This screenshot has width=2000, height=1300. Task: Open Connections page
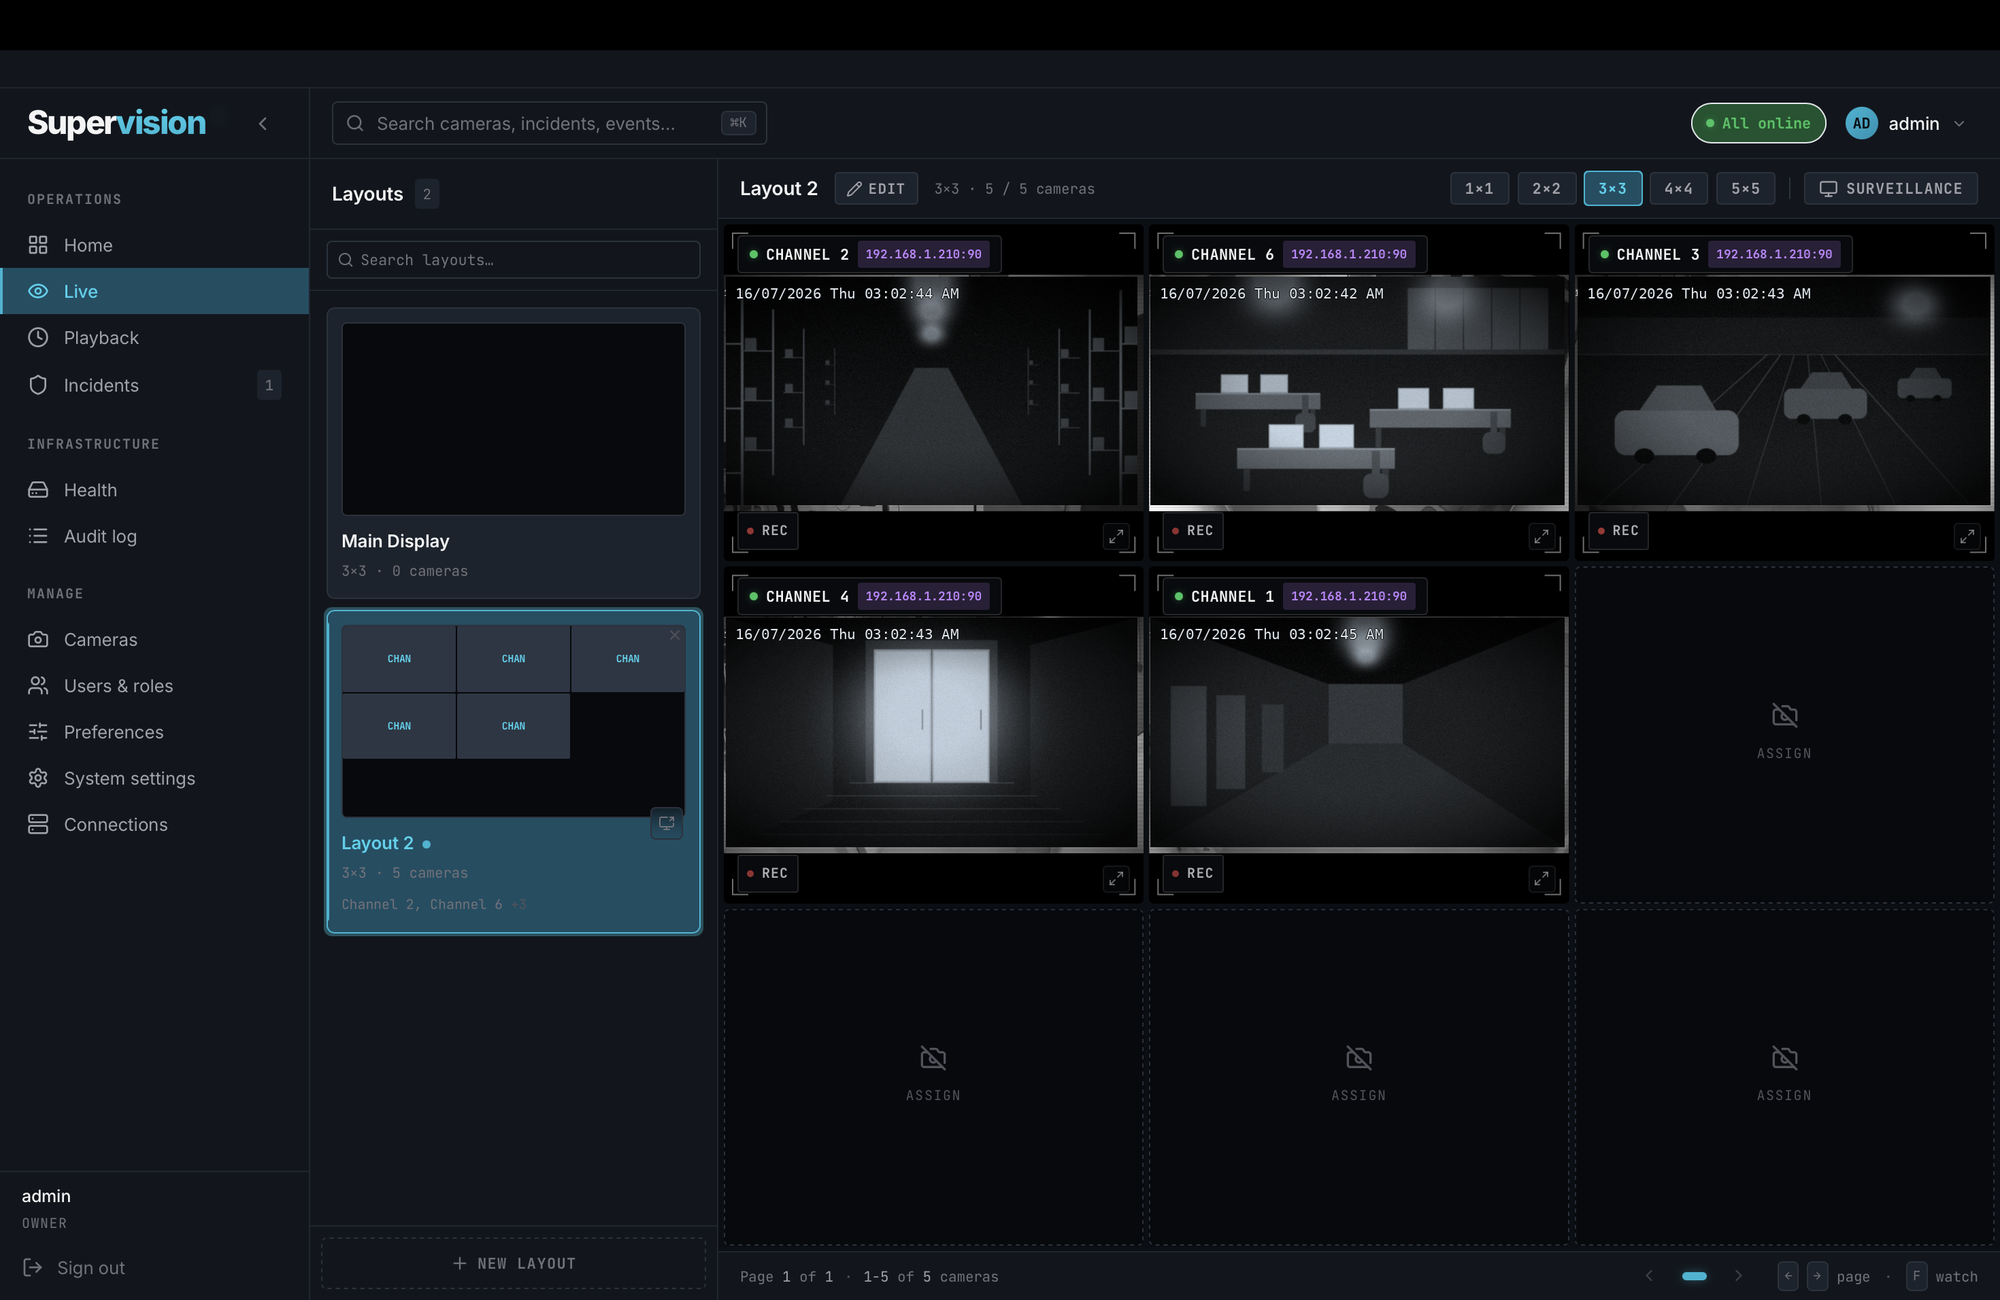pyautogui.click(x=155, y=824)
